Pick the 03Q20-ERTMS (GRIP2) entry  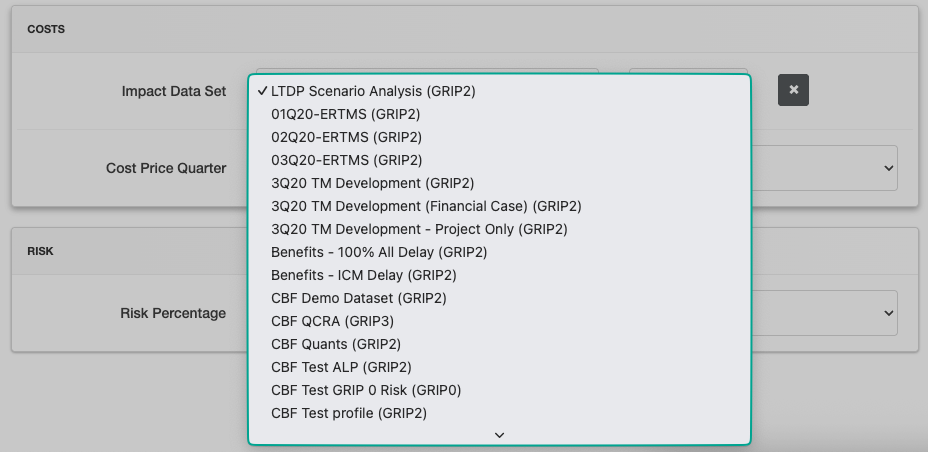click(346, 160)
